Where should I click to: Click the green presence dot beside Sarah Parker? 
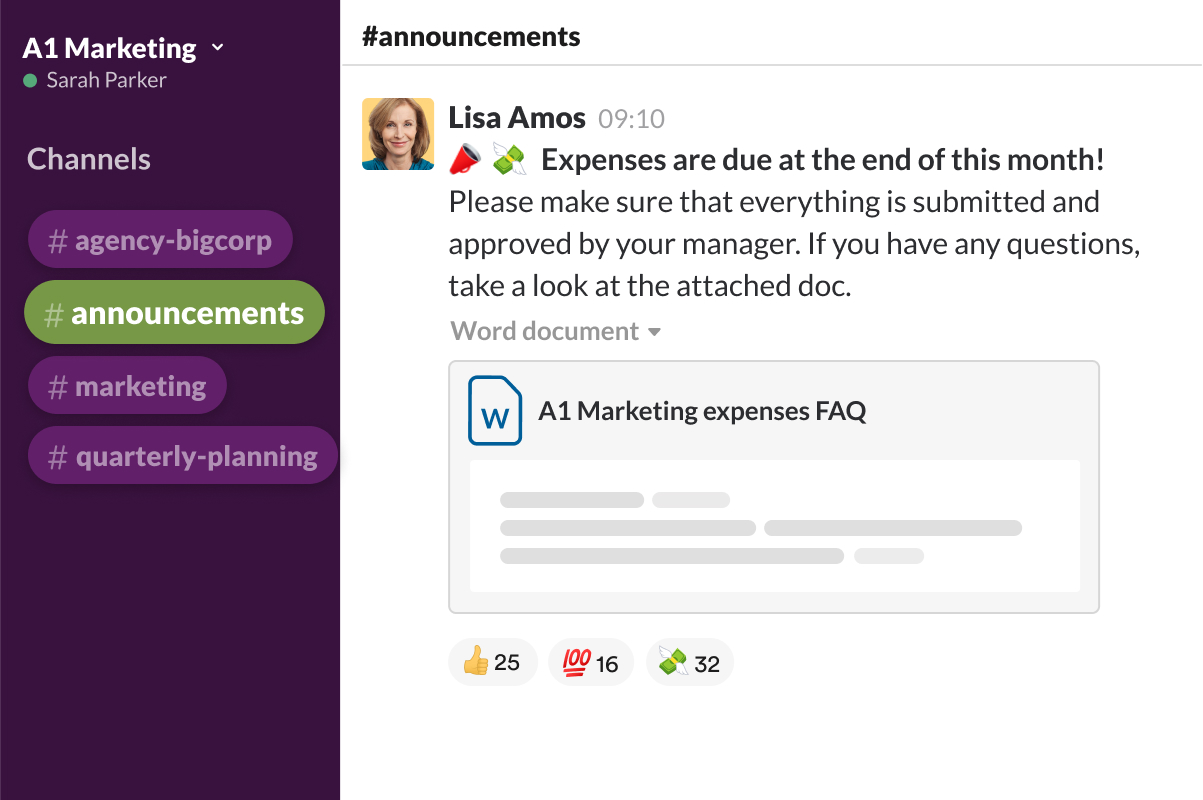pos(31,80)
